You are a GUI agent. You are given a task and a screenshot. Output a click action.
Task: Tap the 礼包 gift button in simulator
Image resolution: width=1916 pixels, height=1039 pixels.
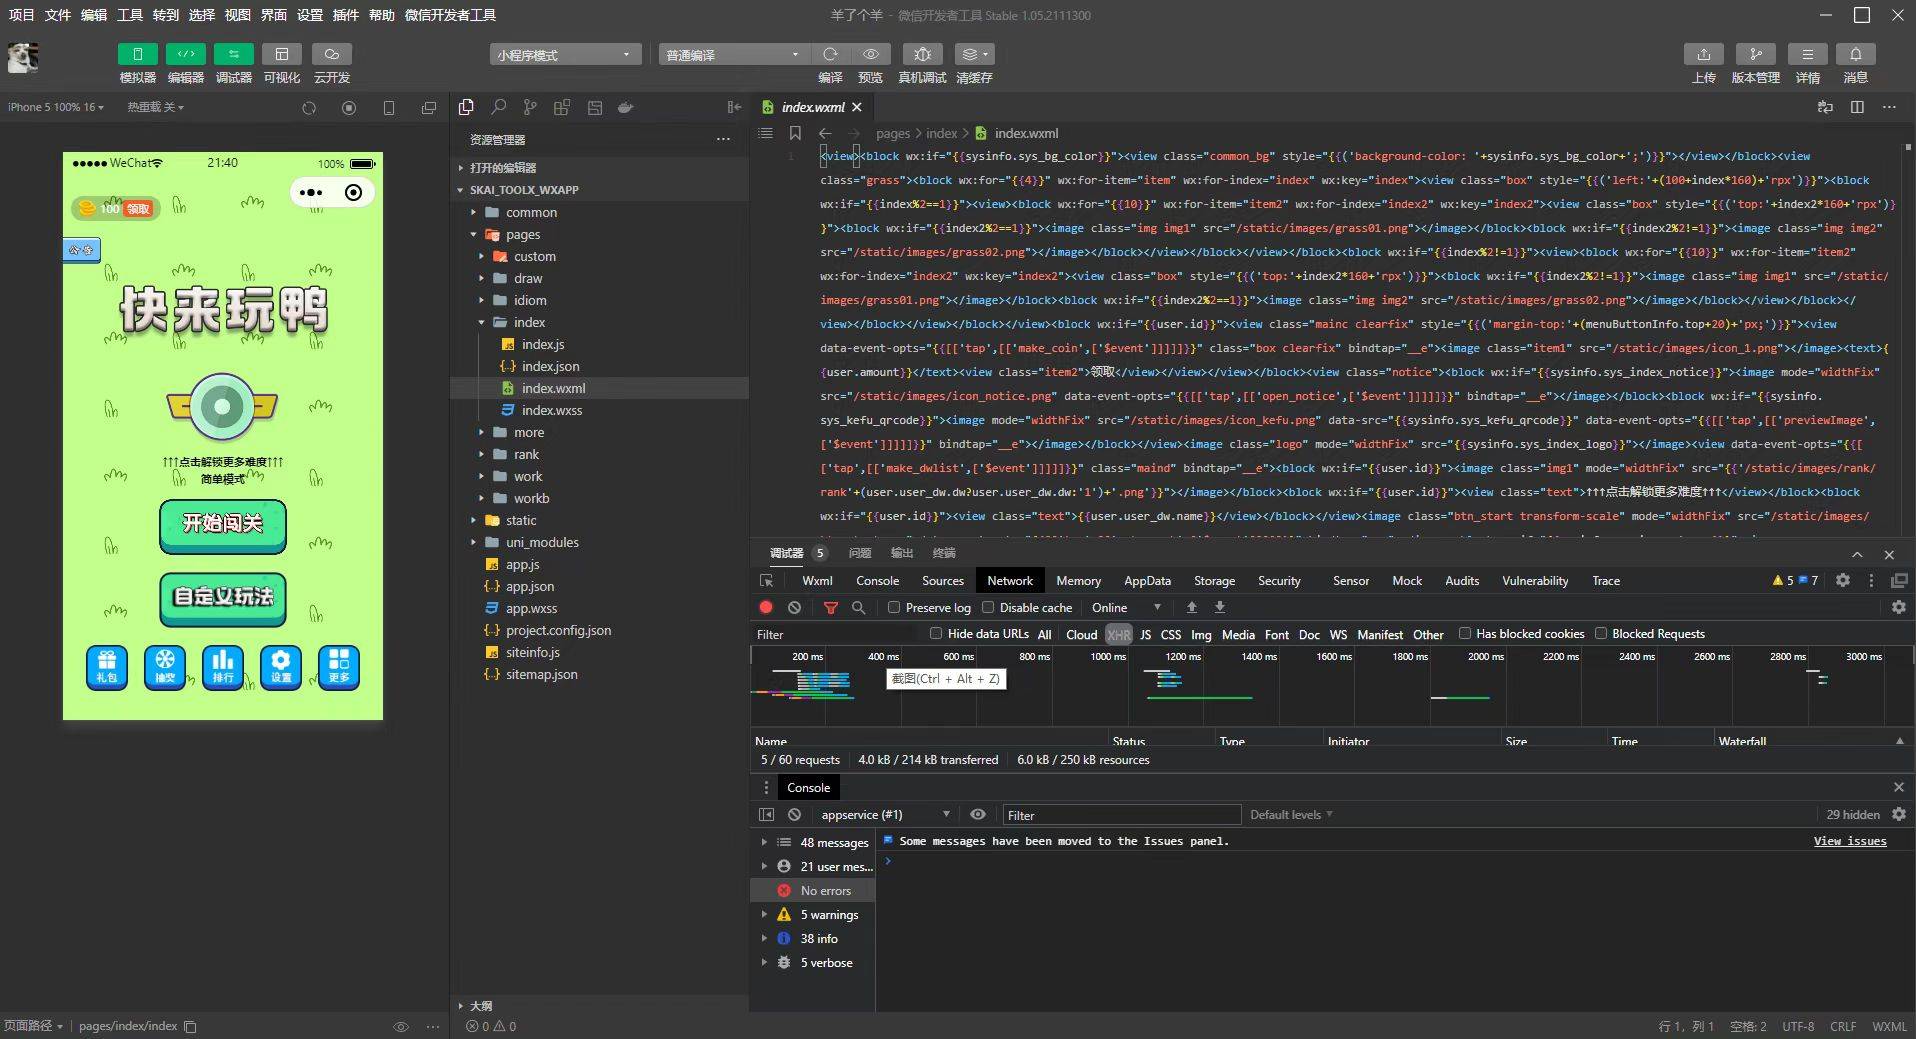pyautogui.click(x=107, y=666)
